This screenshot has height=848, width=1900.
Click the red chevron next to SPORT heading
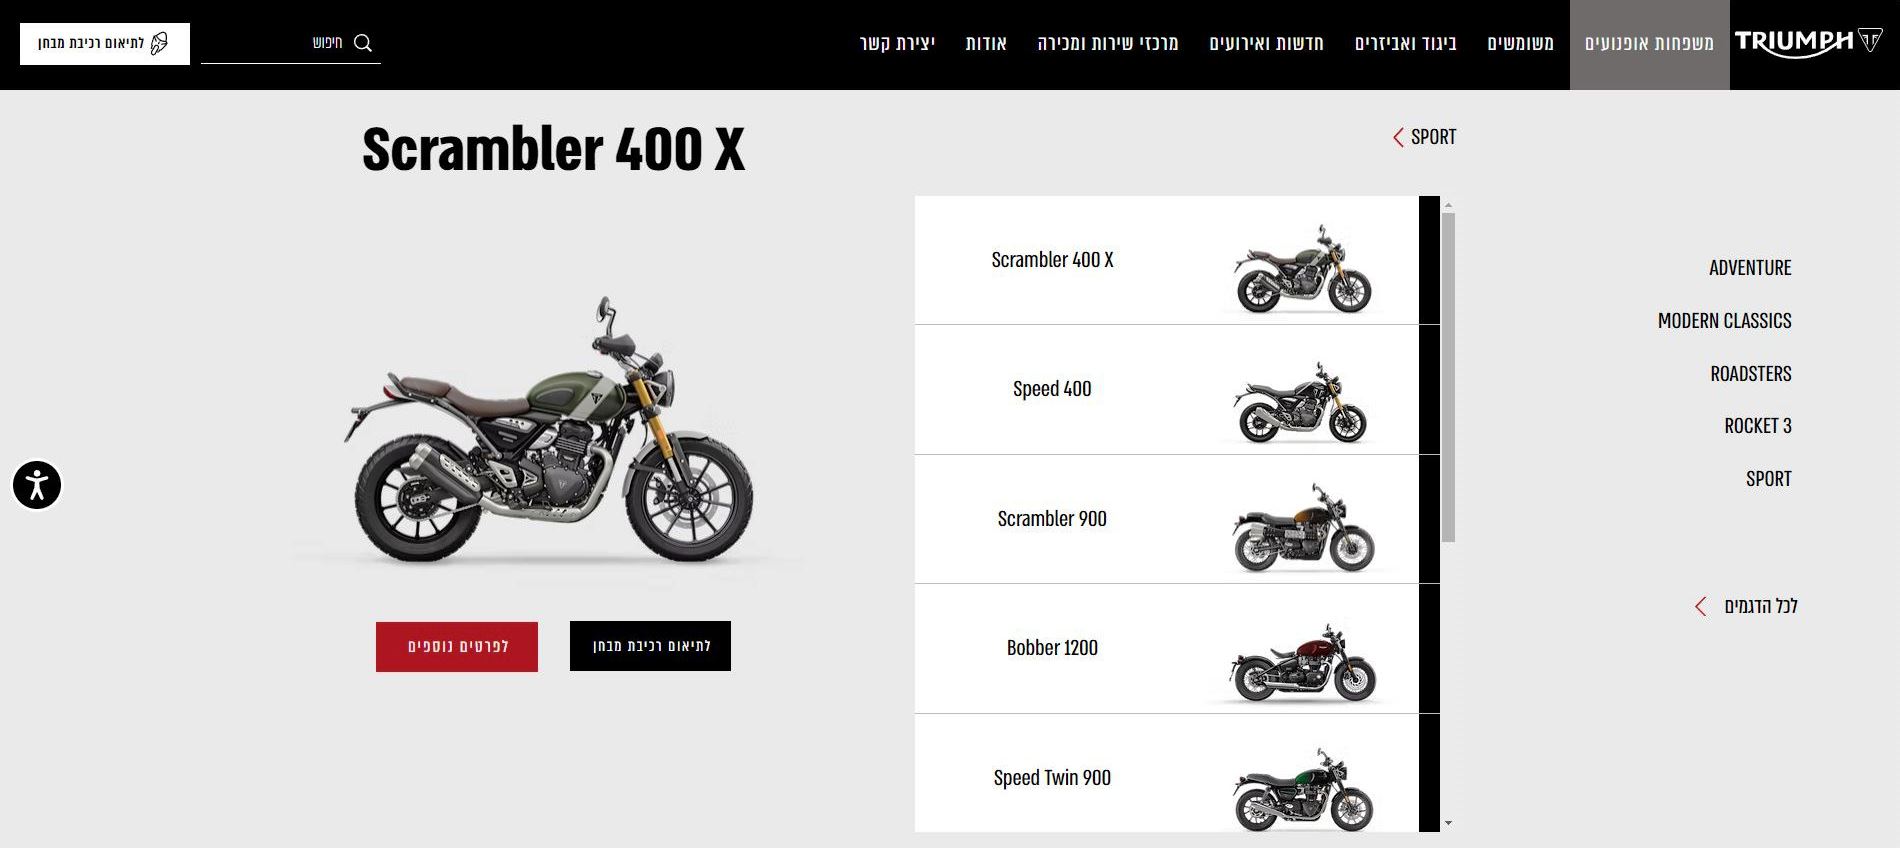point(1398,137)
